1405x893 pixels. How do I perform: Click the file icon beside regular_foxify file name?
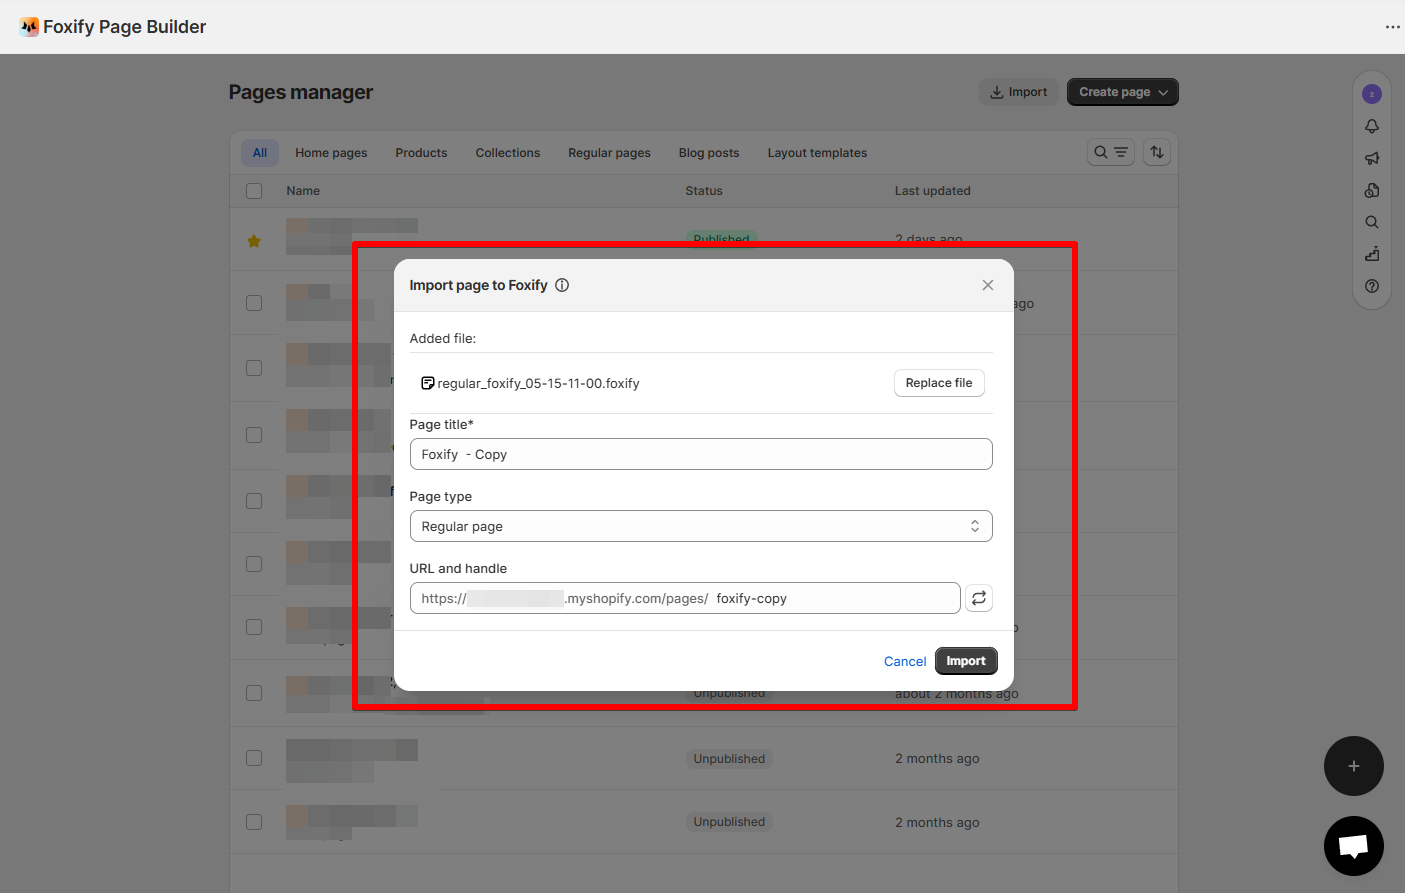click(x=428, y=383)
